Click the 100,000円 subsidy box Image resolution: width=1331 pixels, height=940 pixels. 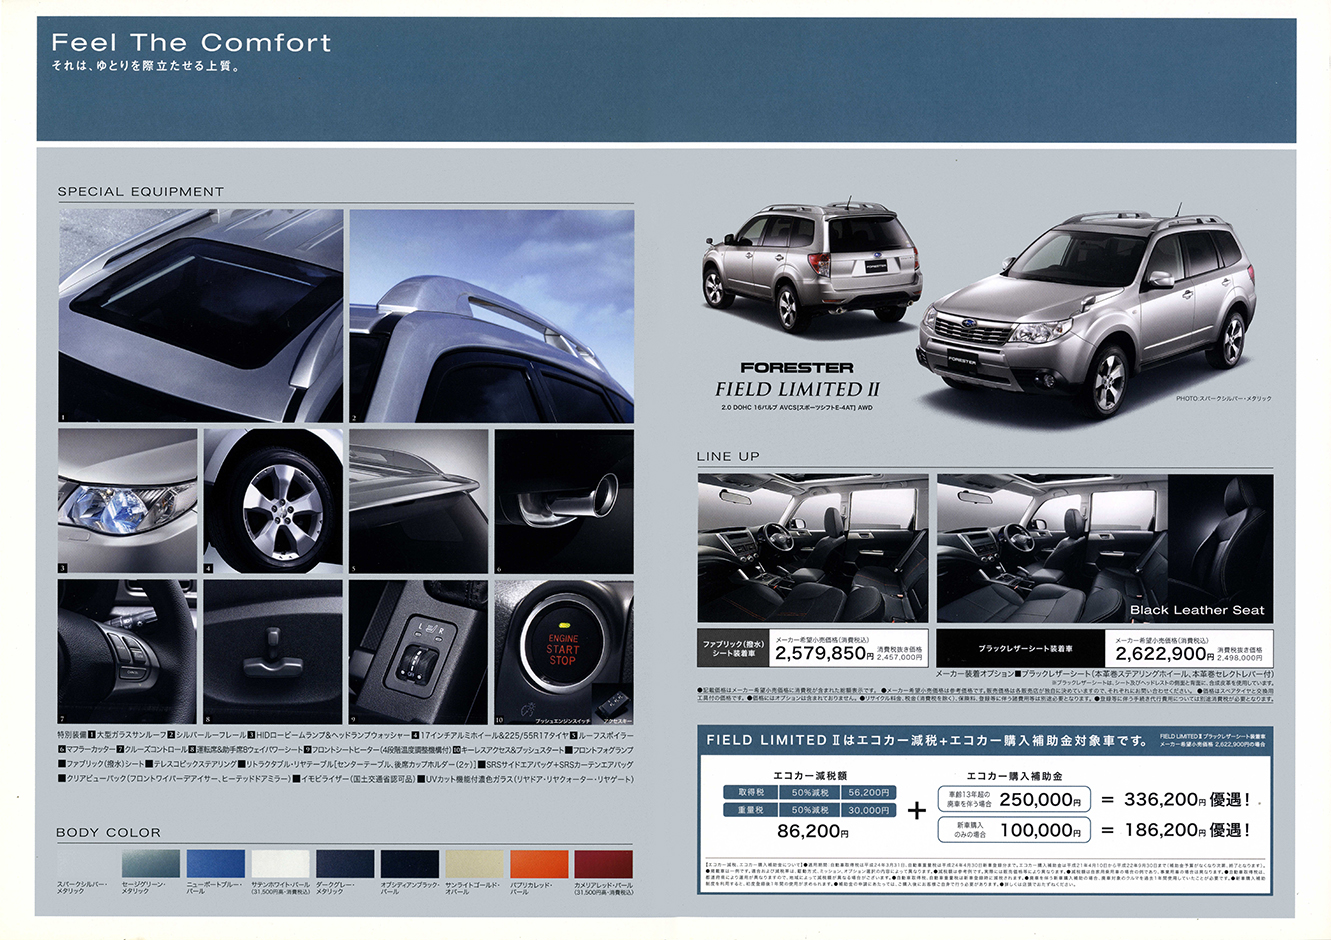(x=1014, y=830)
